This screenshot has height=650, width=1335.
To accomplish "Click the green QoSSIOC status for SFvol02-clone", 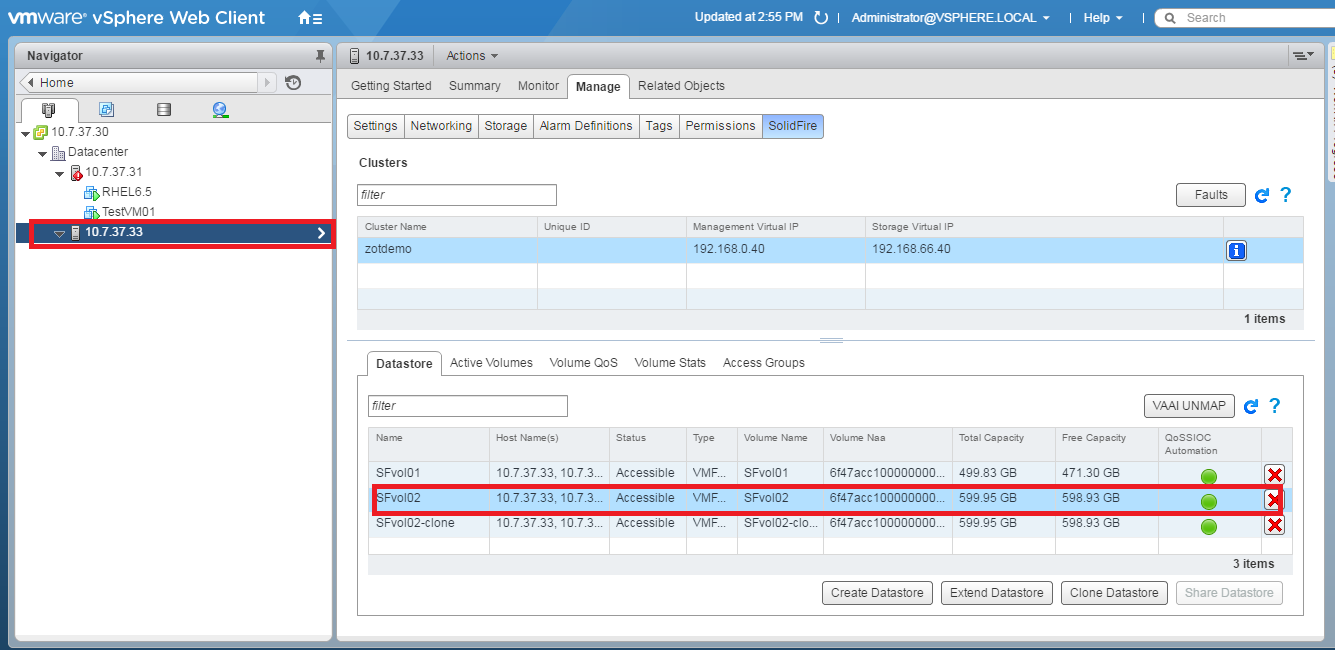I will click(1209, 527).
